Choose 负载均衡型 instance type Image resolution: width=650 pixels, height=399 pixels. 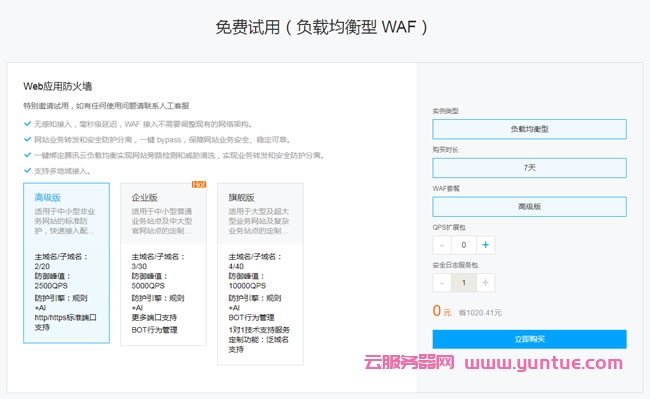[x=529, y=129]
